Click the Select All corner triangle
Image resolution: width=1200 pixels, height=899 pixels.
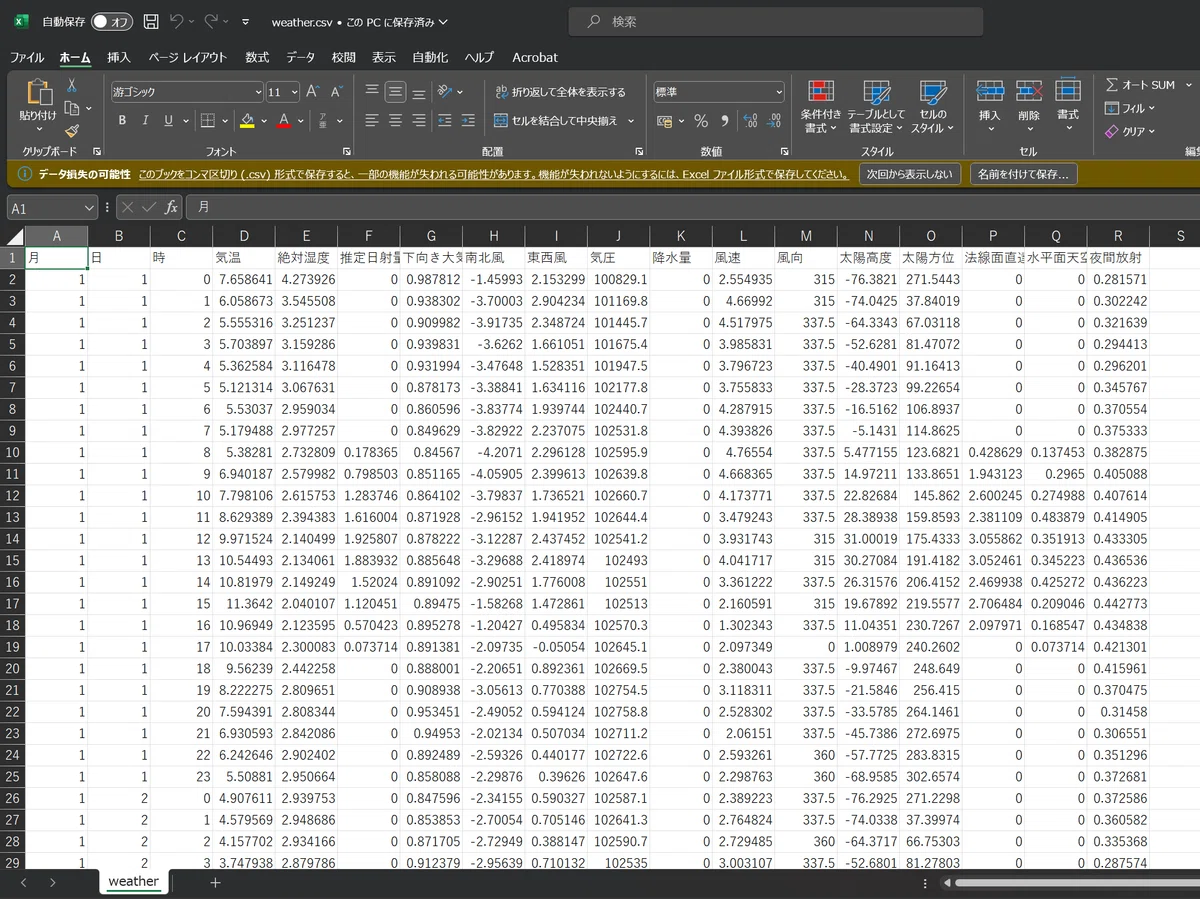click(13, 237)
